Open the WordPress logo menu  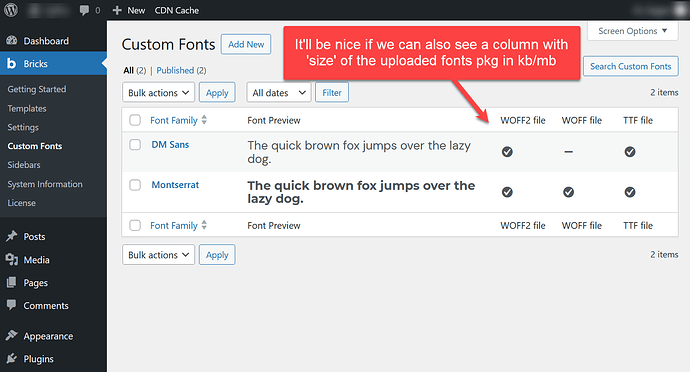click(11, 10)
